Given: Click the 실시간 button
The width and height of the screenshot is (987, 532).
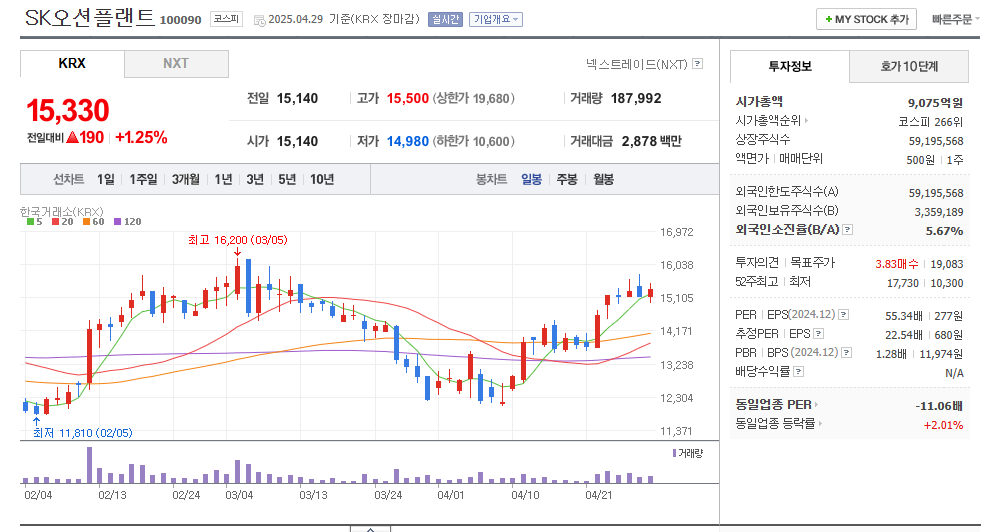Looking at the screenshot, I should coord(445,20).
